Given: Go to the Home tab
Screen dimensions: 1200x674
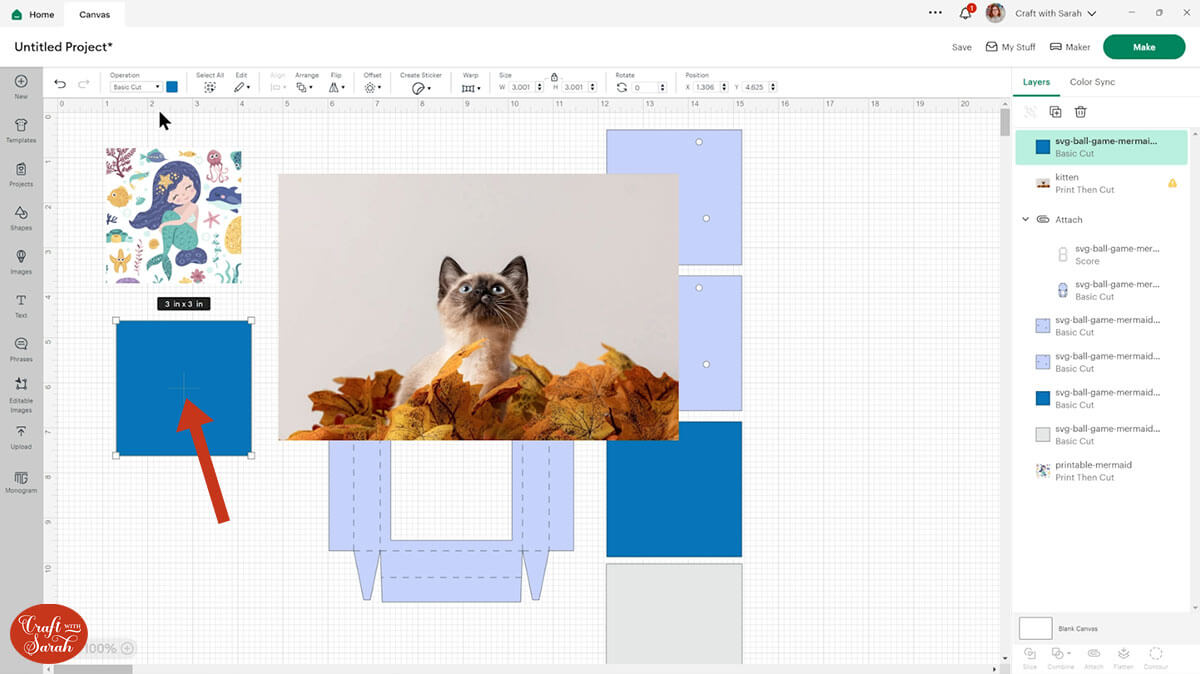Looking at the screenshot, I should [33, 15].
